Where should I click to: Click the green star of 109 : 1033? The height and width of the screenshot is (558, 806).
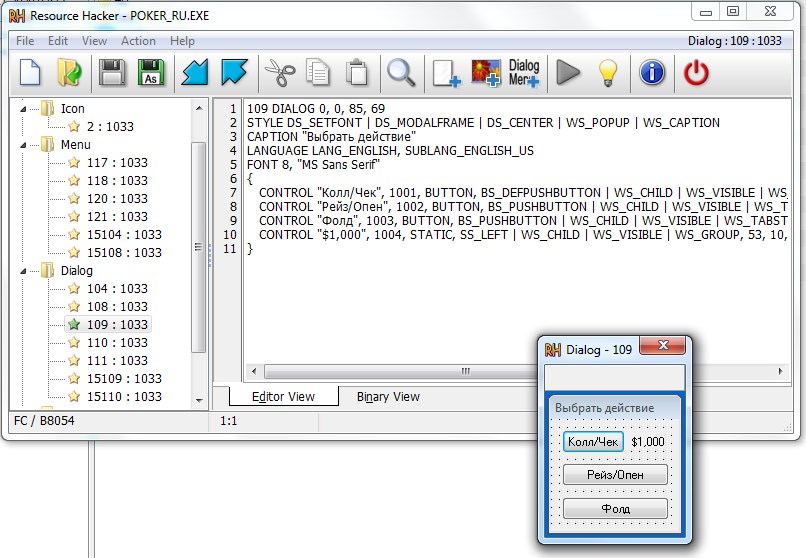point(74,324)
